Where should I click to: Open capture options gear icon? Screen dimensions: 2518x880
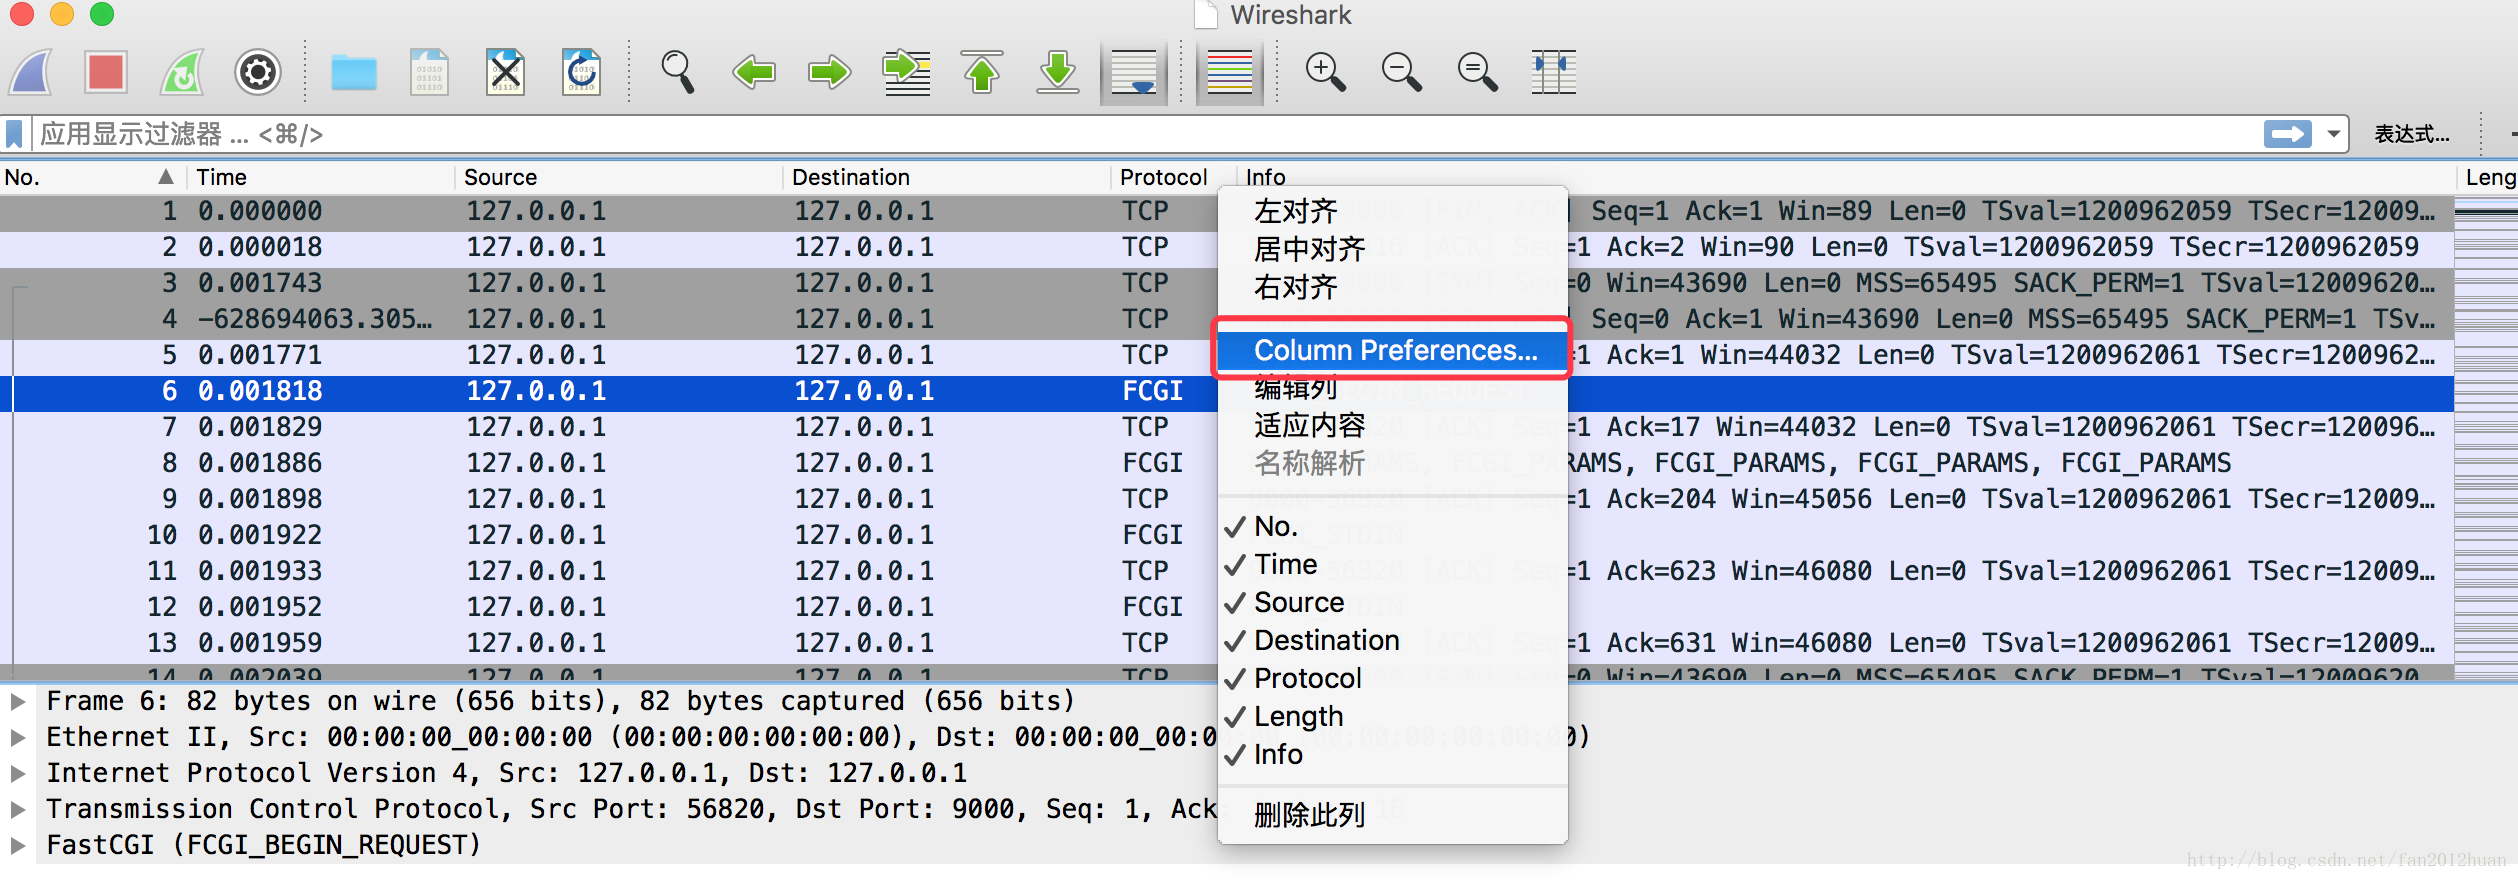pos(258,72)
